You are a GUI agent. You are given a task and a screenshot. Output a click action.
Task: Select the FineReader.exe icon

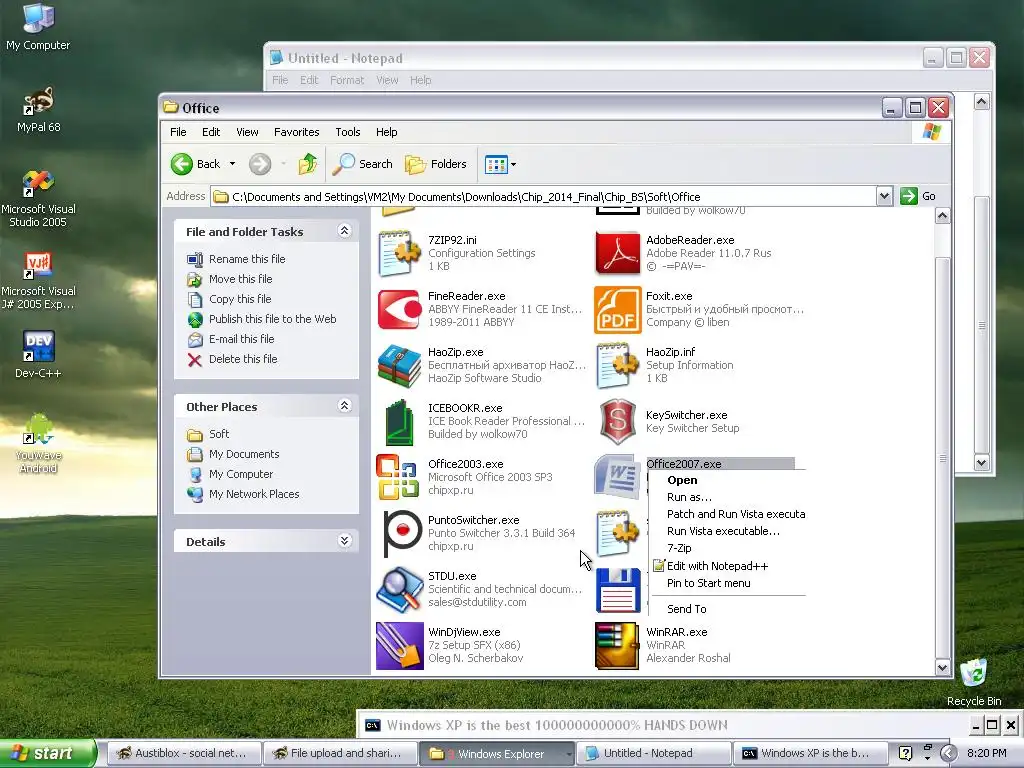coord(399,309)
